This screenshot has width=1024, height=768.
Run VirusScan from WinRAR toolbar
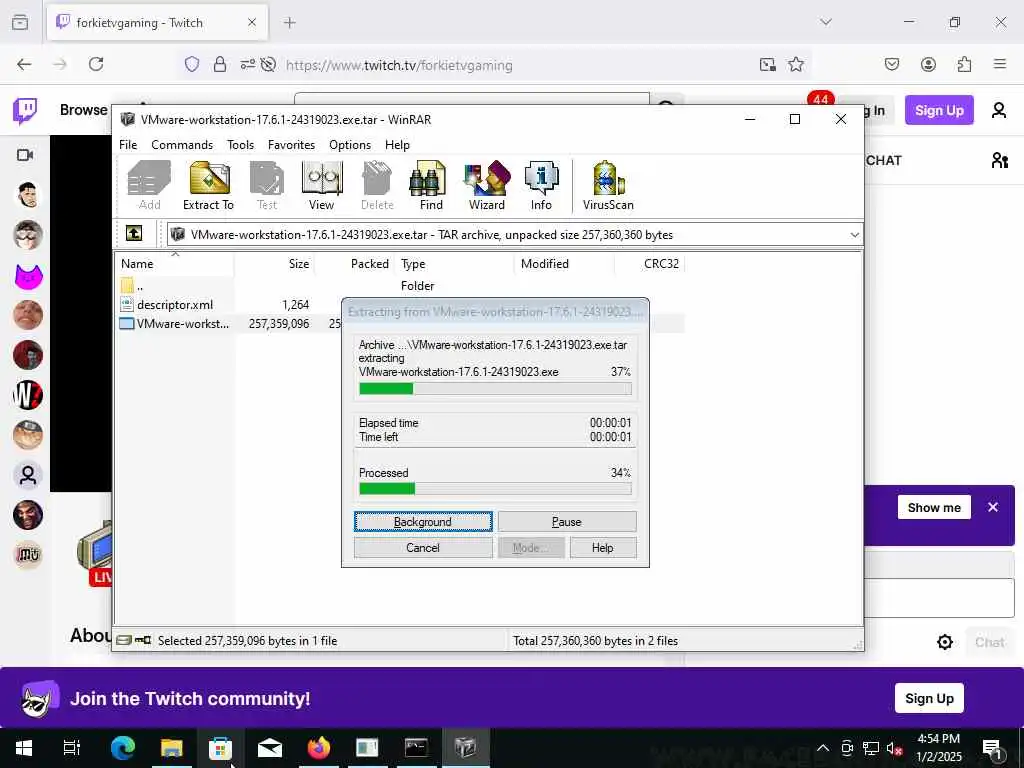[608, 185]
